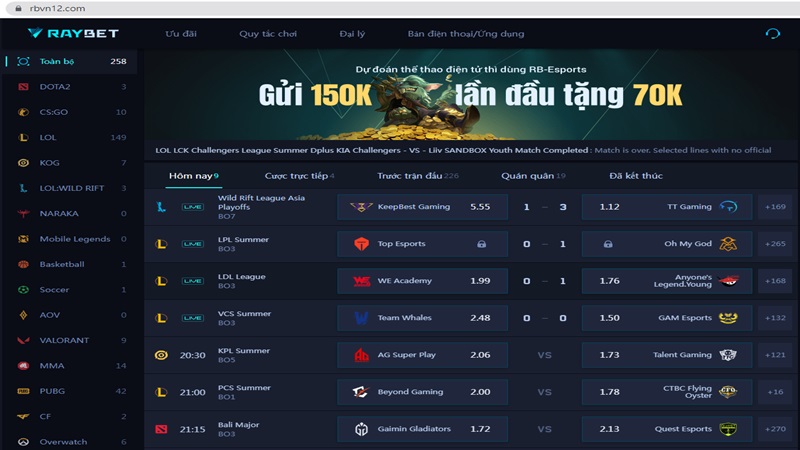Image resolution: width=800 pixels, height=450 pixels.
Task: Select the Overwatch icon in sidebar
Action: pyautogui.click(x=23, y=442)
